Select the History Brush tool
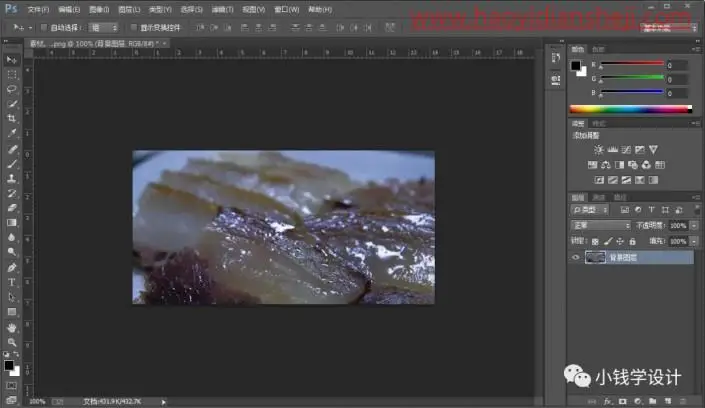This screenshot has width=705, height=408. [12, 193]
